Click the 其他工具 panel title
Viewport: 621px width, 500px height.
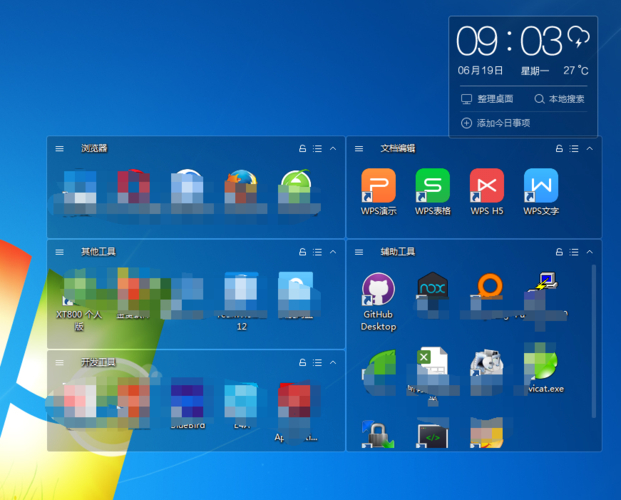(98, 252)
